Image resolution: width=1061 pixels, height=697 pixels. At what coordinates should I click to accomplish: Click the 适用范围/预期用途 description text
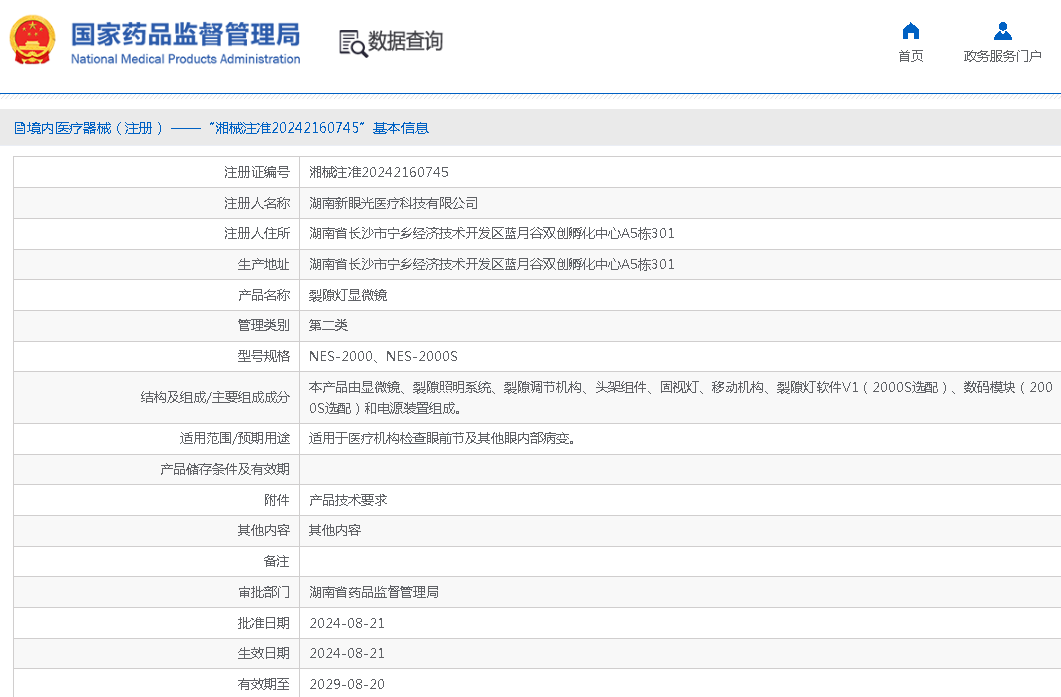(x=442, y=438)
